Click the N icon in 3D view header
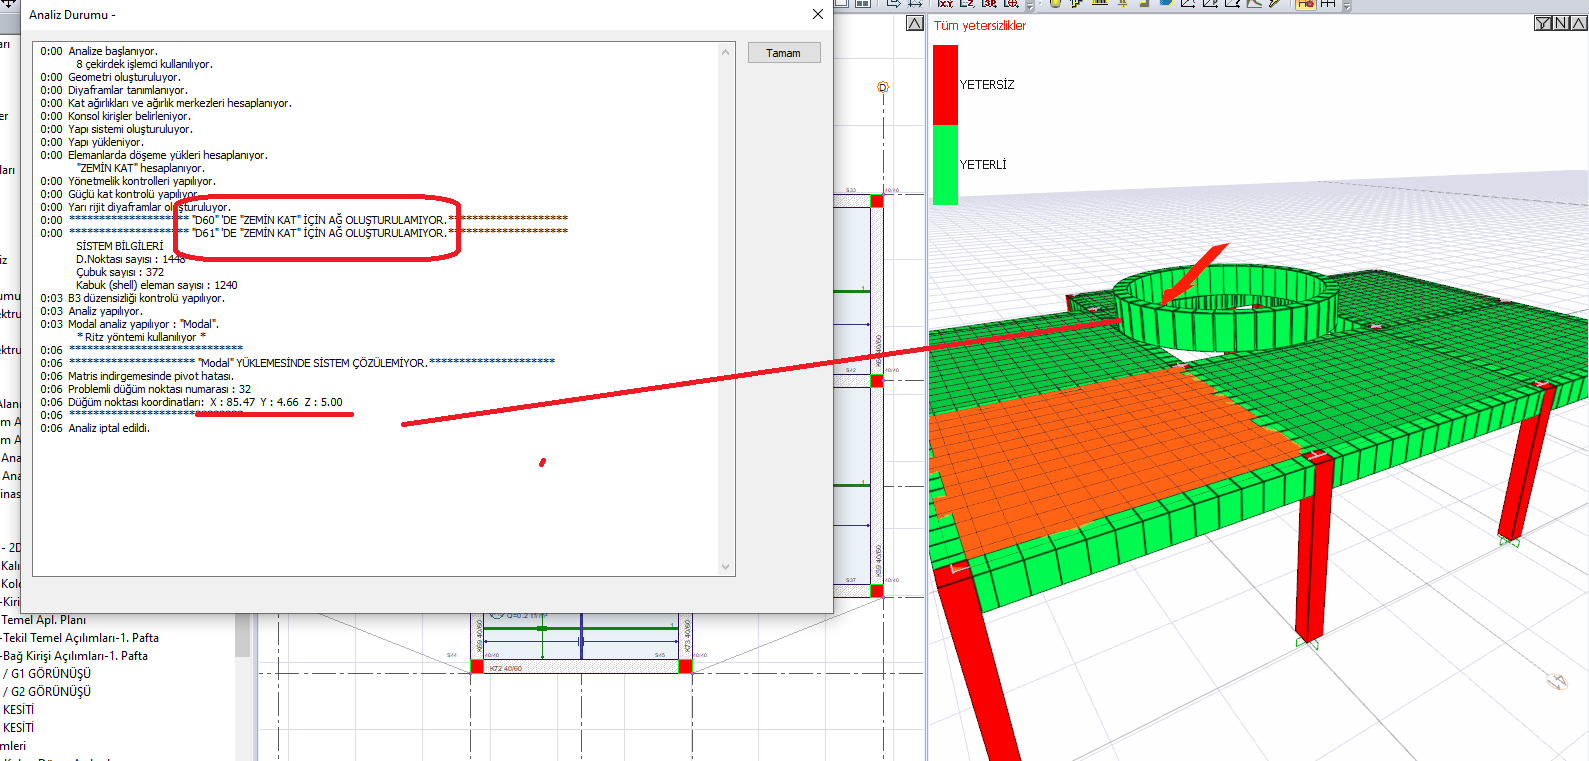Viewport: 1589px width, 761px height. (x=1561, y=23)
